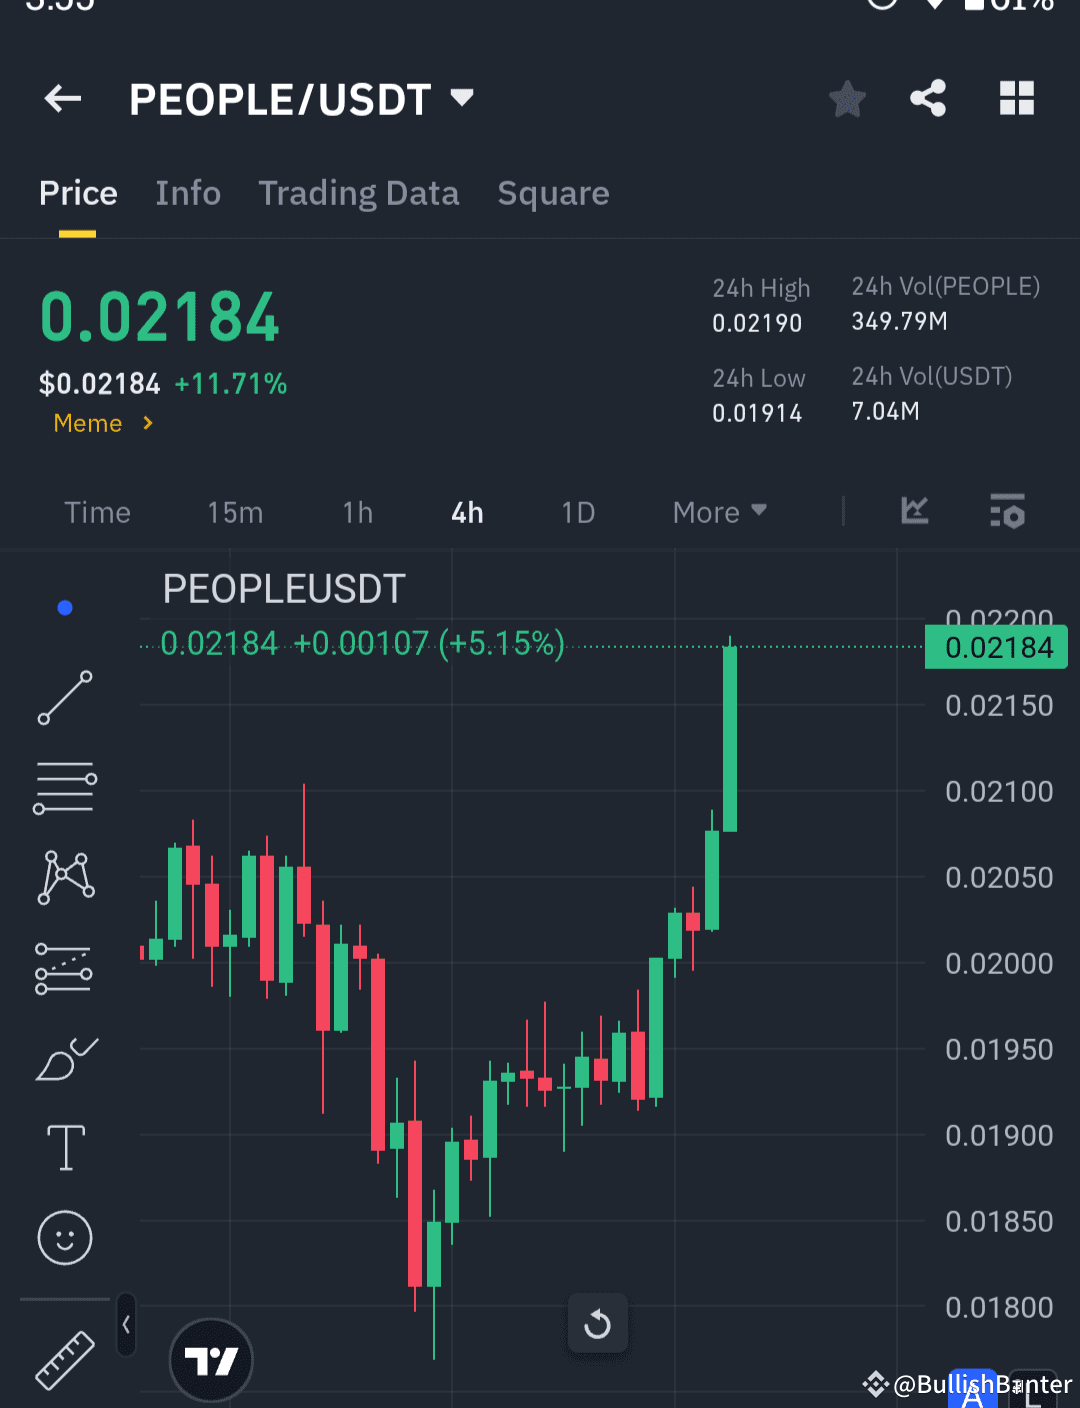Click the TradingView logo on the chart
Image resolution: width=1080 pixels, height=1408 pixels.
(211, 1360)
